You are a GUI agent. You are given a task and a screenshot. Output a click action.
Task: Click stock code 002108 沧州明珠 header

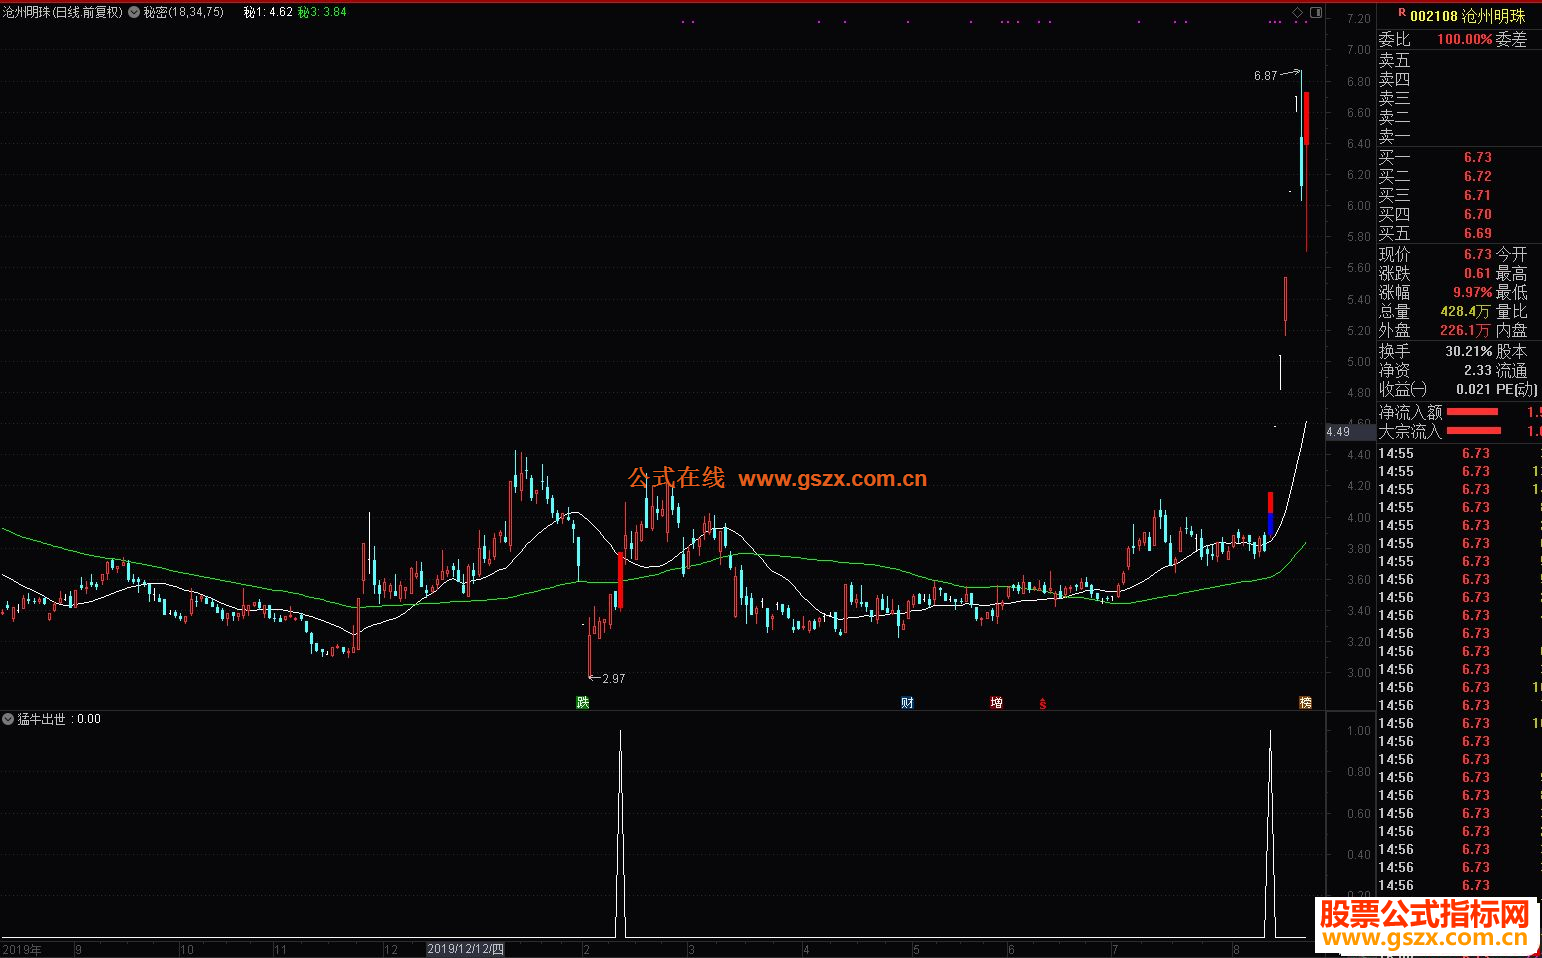point(1468,16)
